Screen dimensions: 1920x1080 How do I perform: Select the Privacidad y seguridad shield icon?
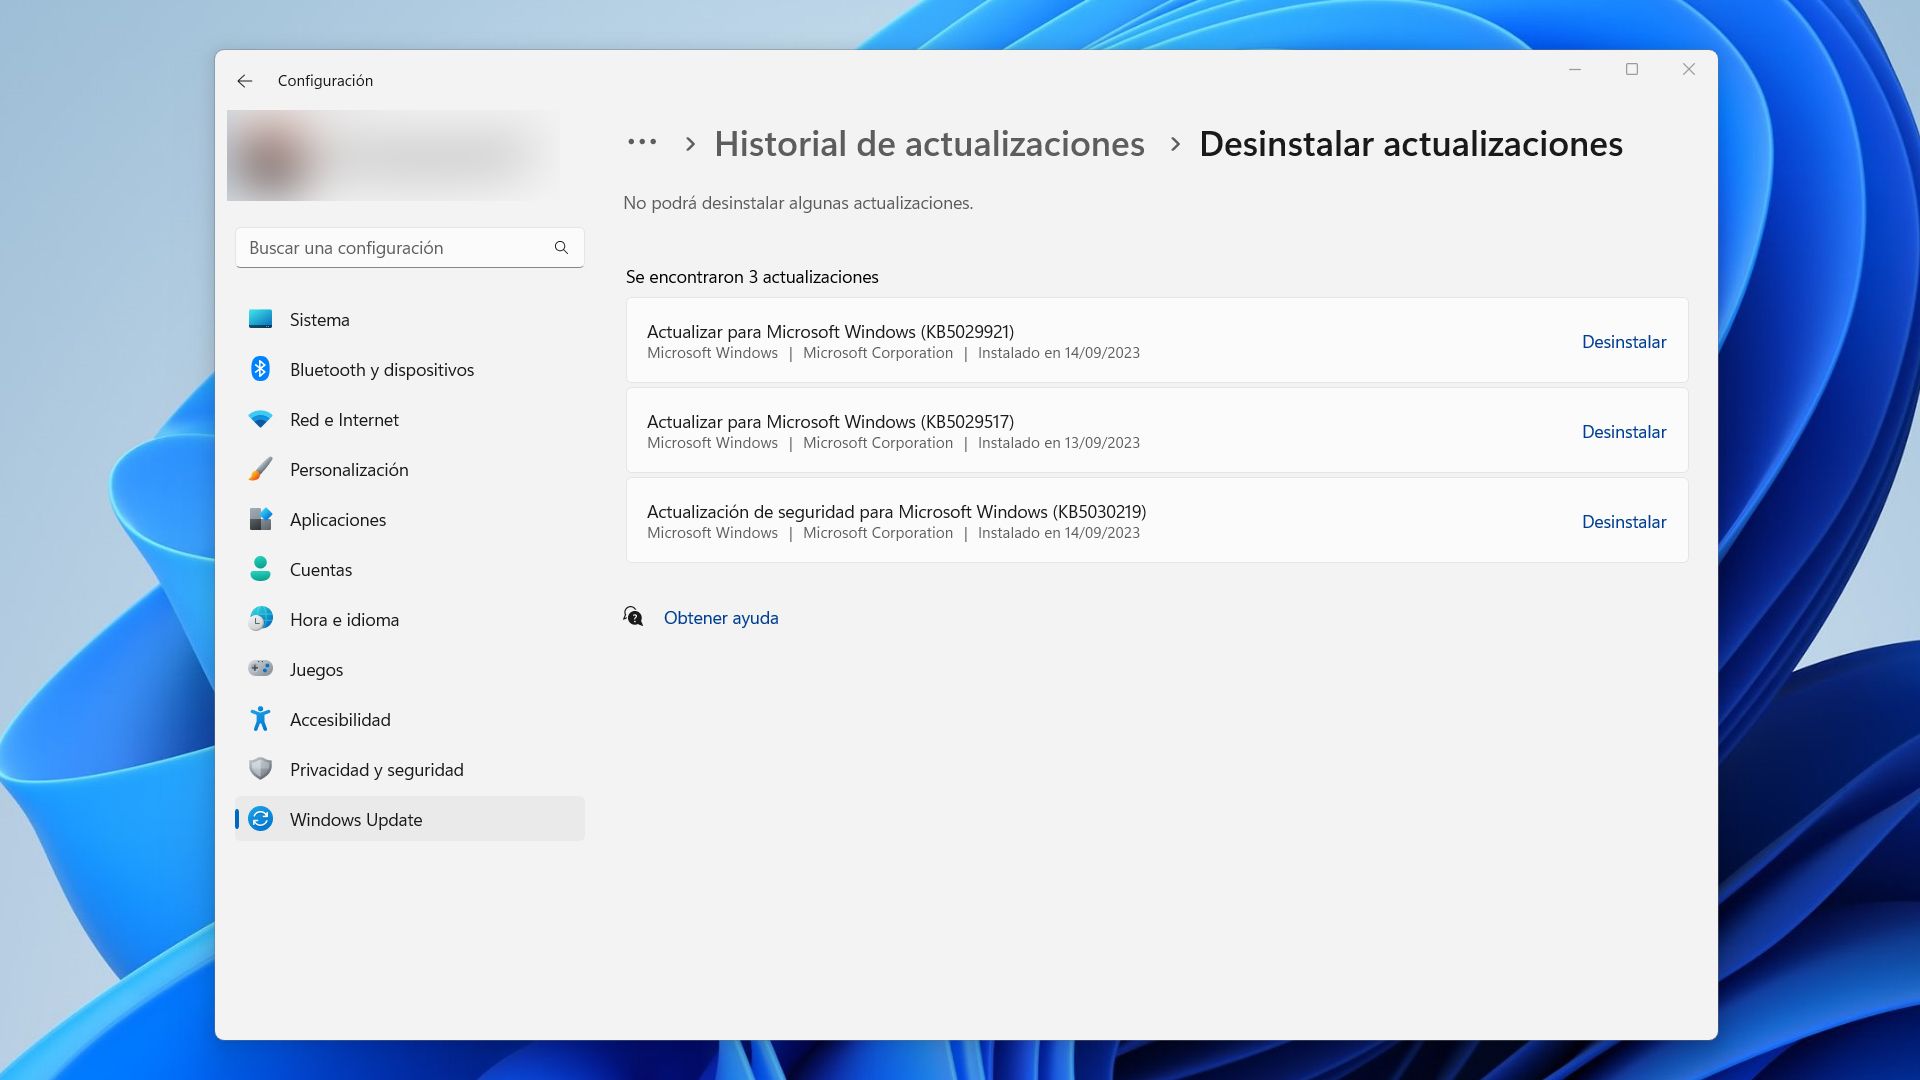(x=260, y=769)
